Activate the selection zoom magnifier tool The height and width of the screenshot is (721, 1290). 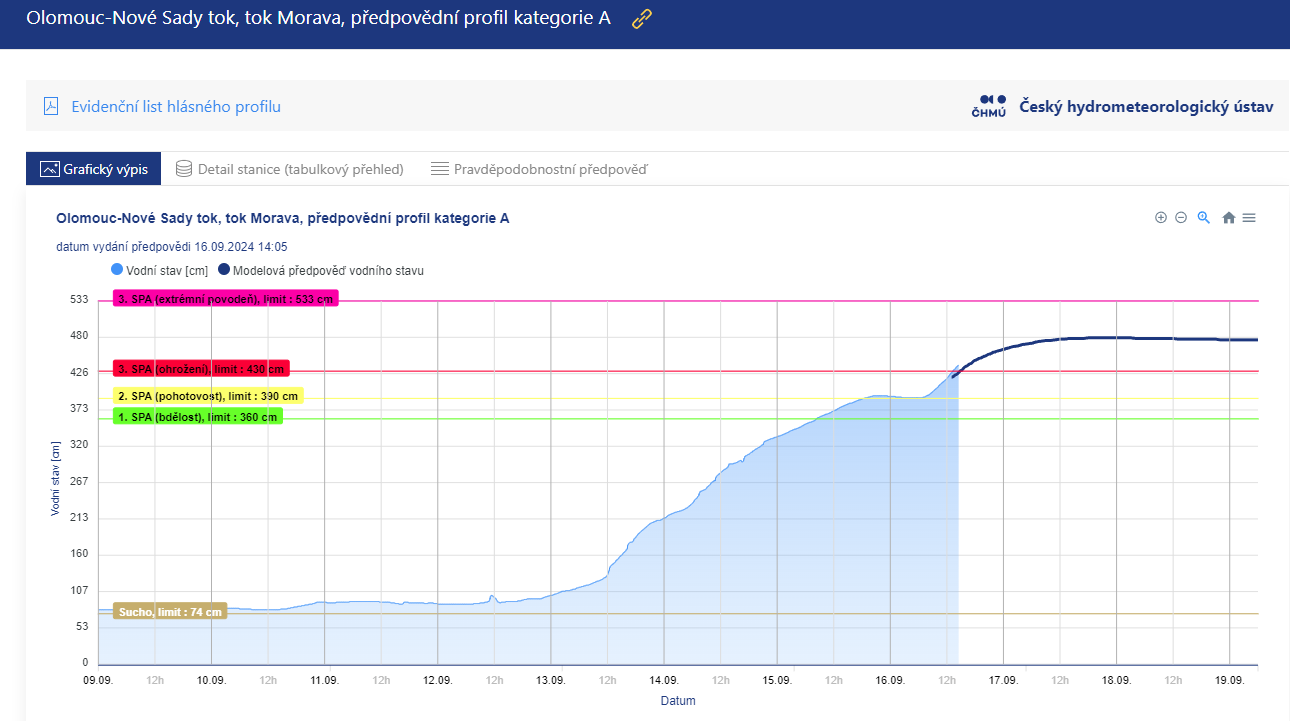point(1204,218)
